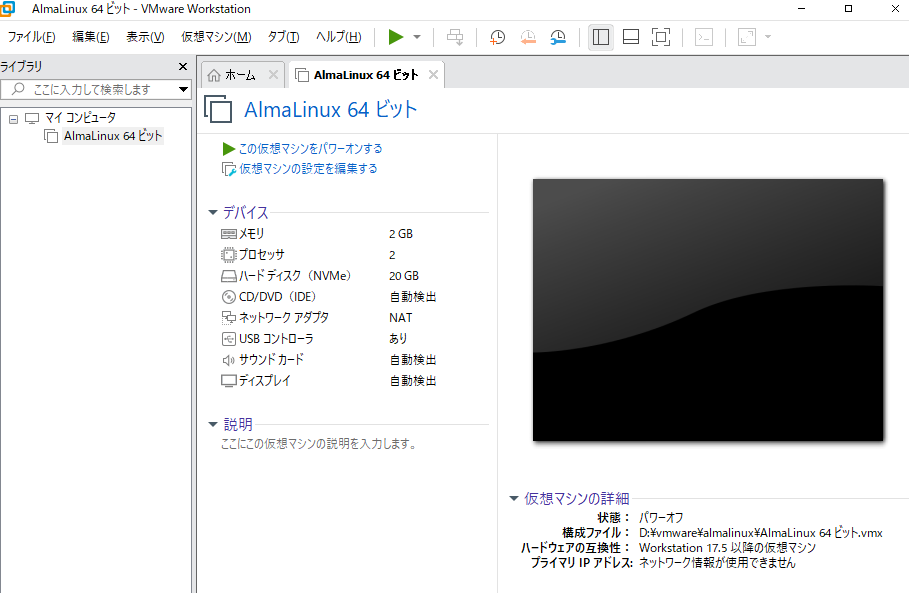Click the VMware Workstation title bar app icon

pyautogui.click(x=8, y=9)
